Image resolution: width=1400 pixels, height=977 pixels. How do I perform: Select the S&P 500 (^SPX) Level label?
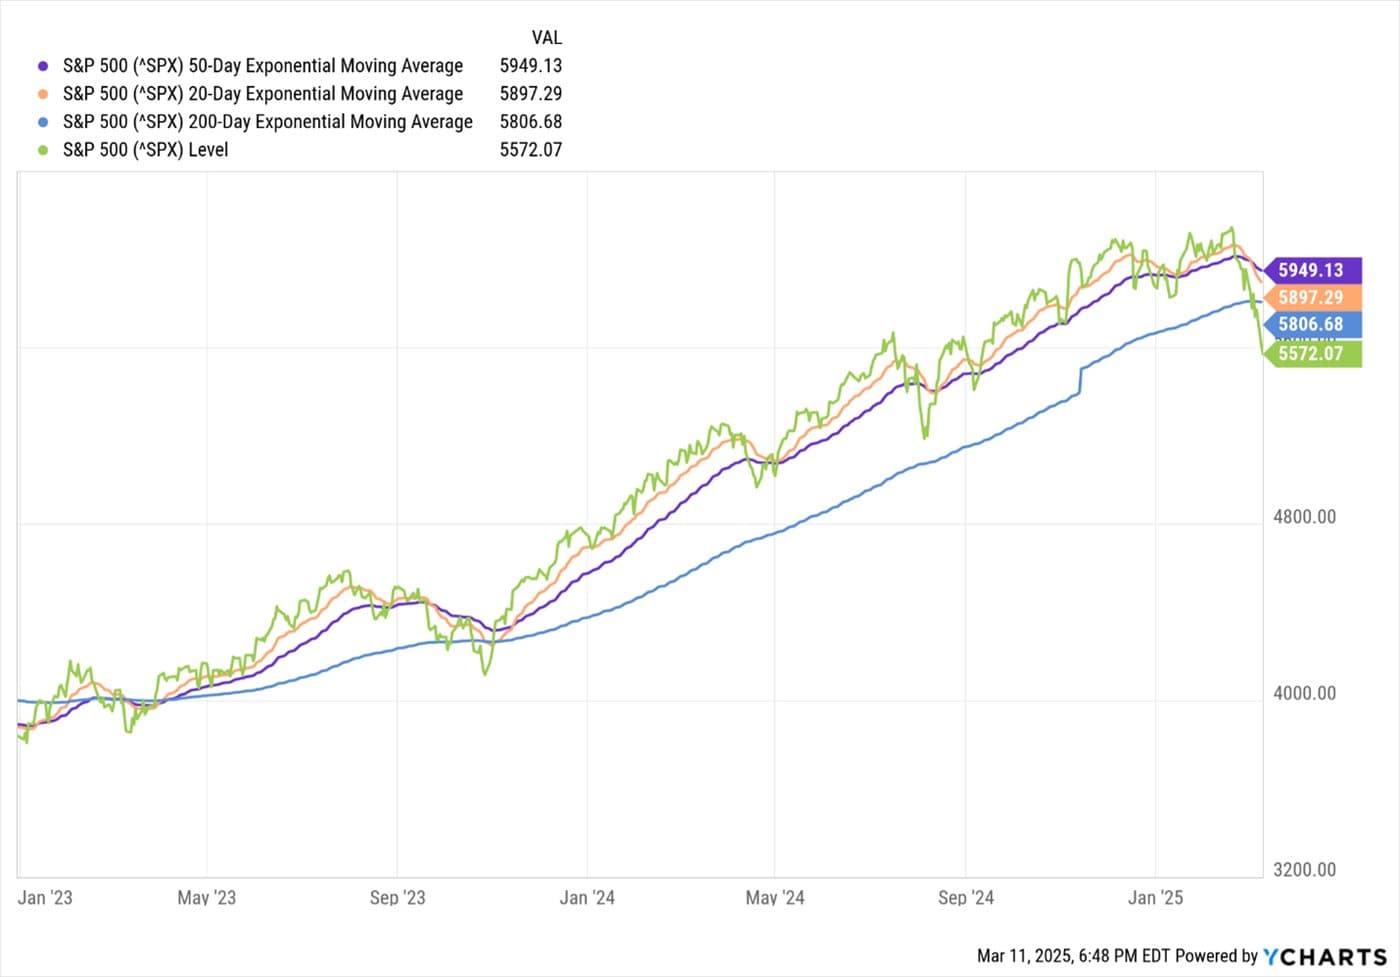tap(146, 150)
